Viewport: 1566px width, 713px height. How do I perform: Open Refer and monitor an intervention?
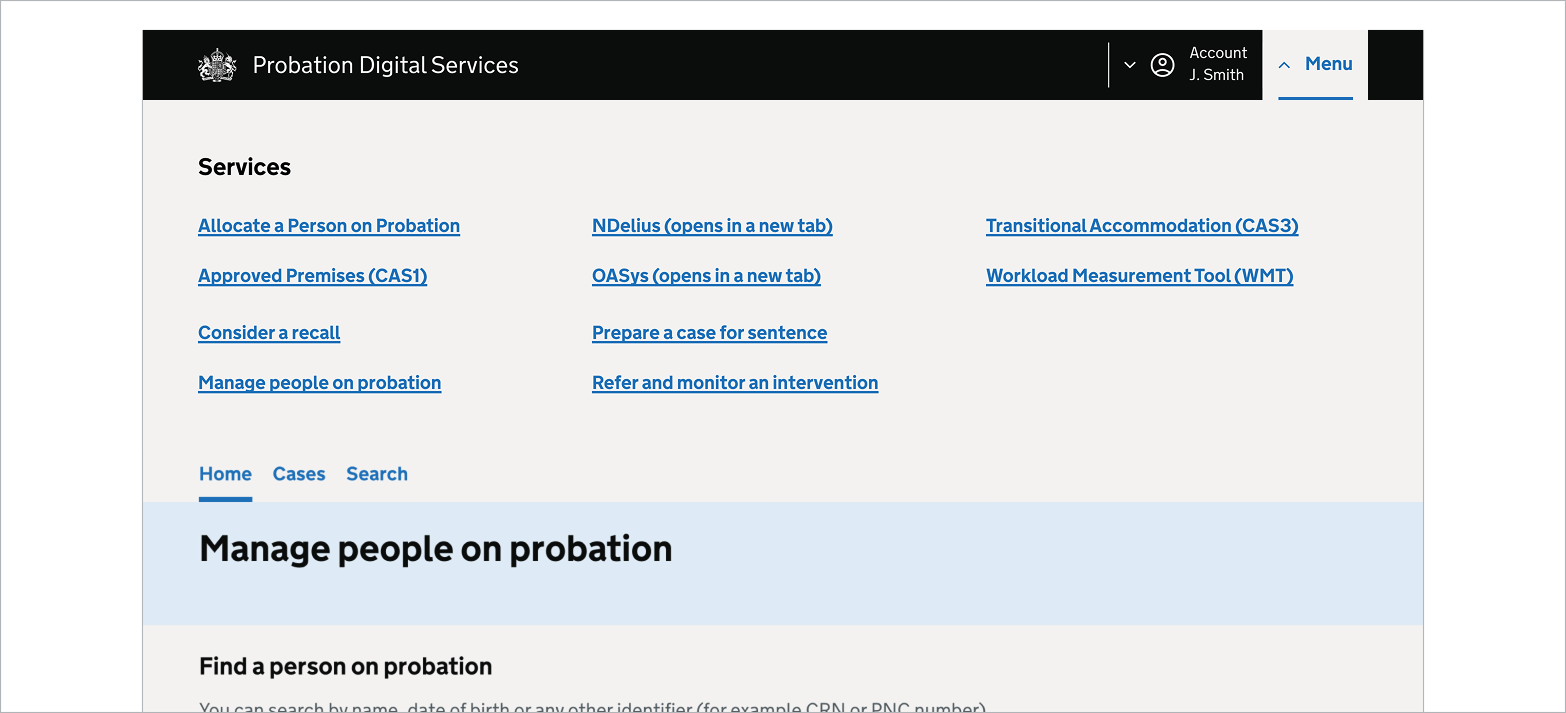[x=735, y=382]
